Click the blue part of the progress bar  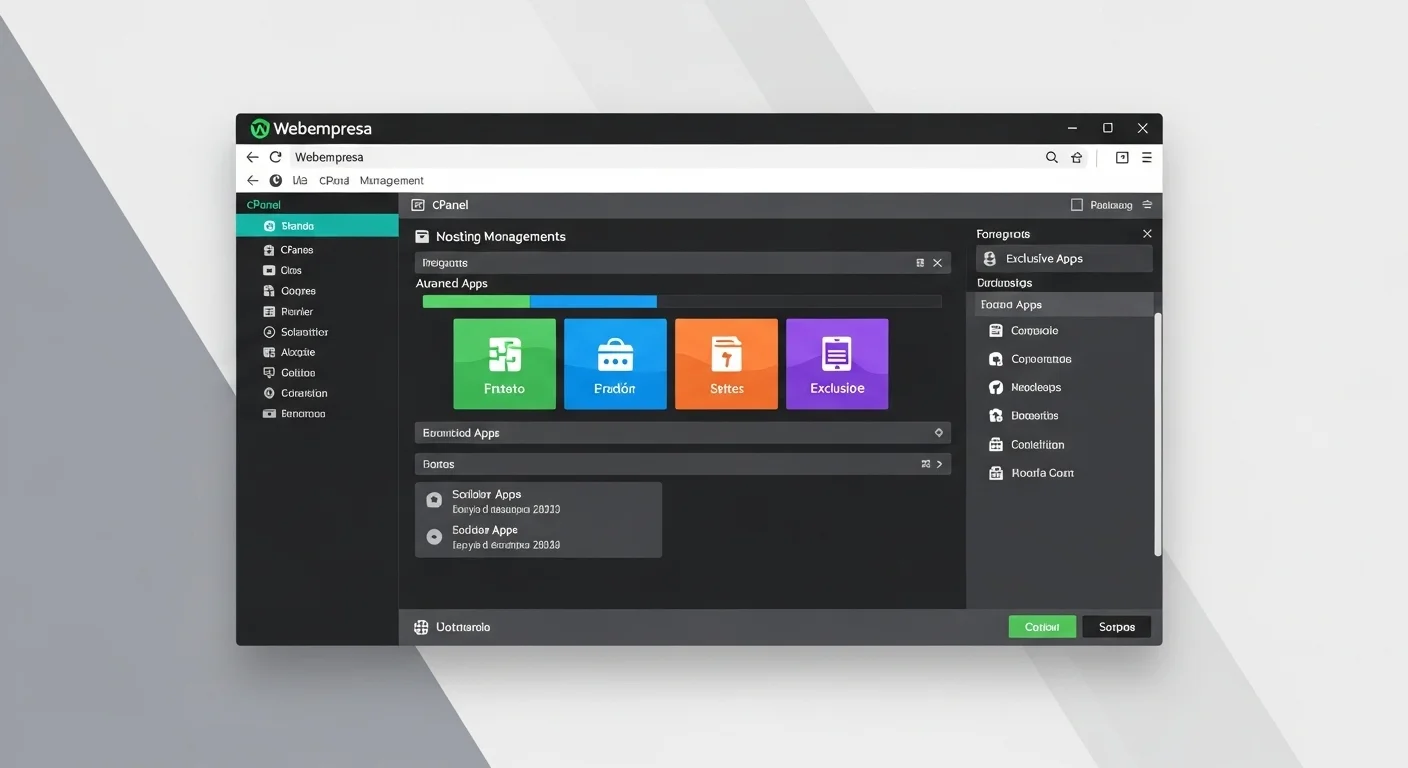(x=593, y=301)
